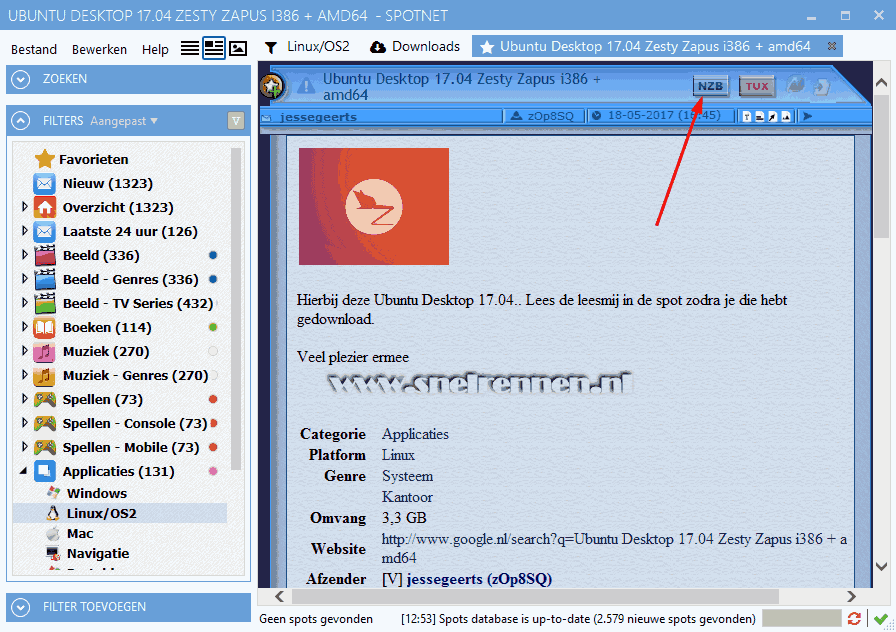Collapse the Applicaties (131) tree node
Image resolution: width=896 pixels, height=632 pixels.
tap(23, 471)
